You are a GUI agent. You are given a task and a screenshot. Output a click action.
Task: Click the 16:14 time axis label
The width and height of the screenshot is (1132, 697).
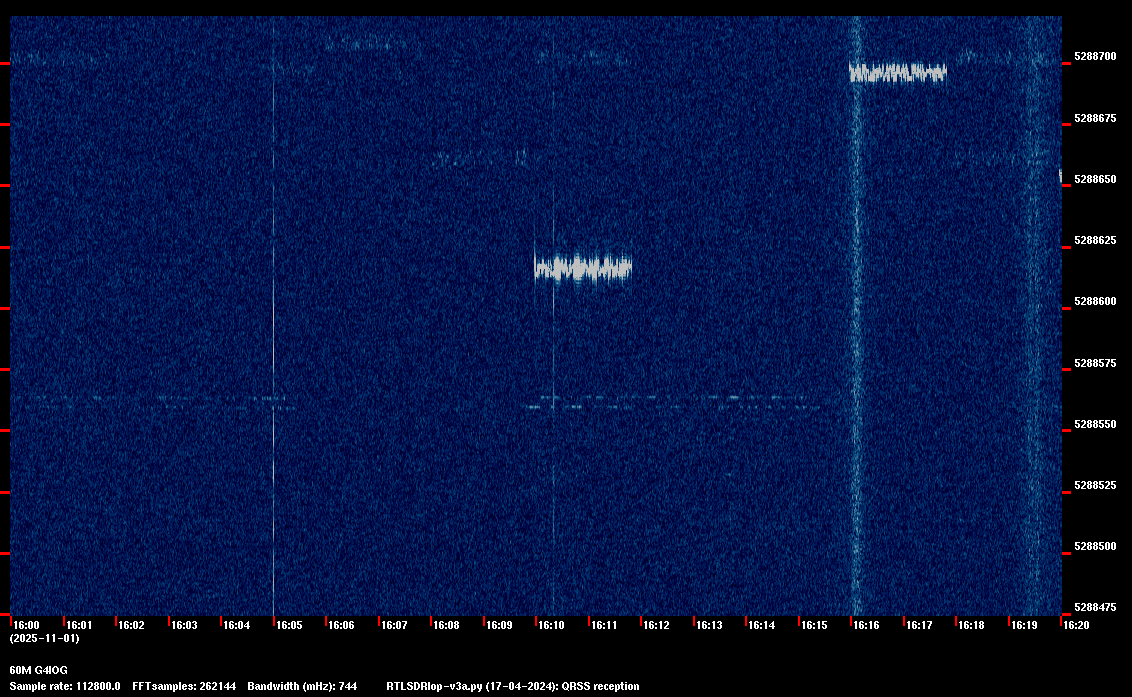762,625
